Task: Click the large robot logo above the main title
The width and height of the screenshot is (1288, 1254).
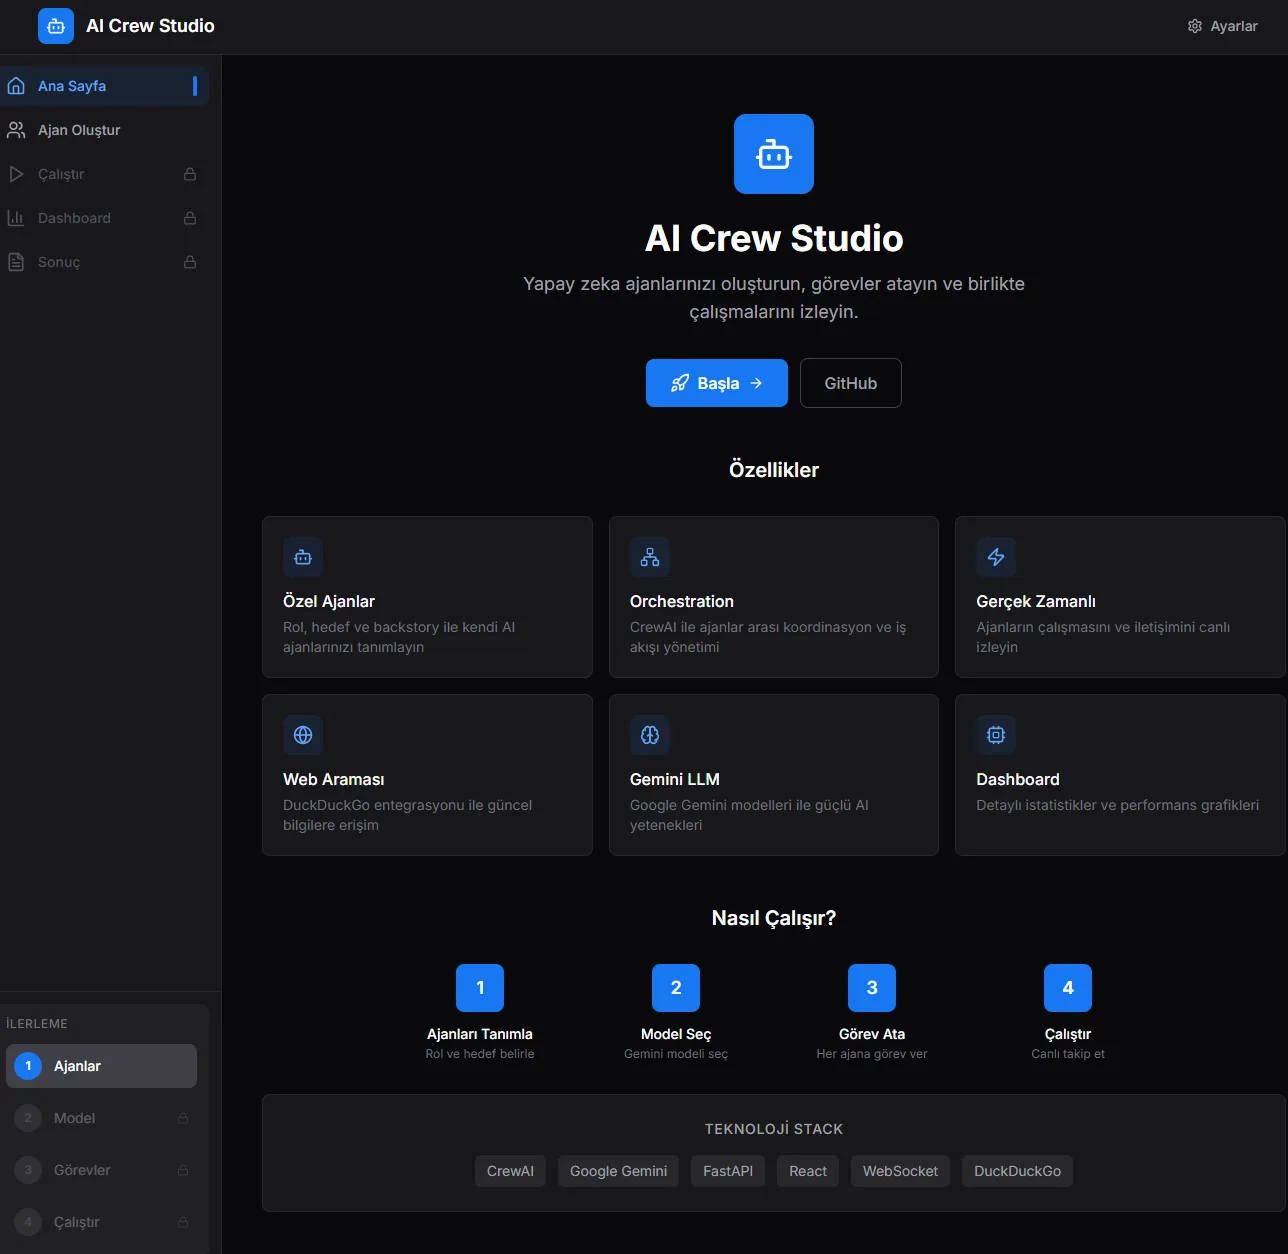Action: pyautogui.click(x=774, y=154)
